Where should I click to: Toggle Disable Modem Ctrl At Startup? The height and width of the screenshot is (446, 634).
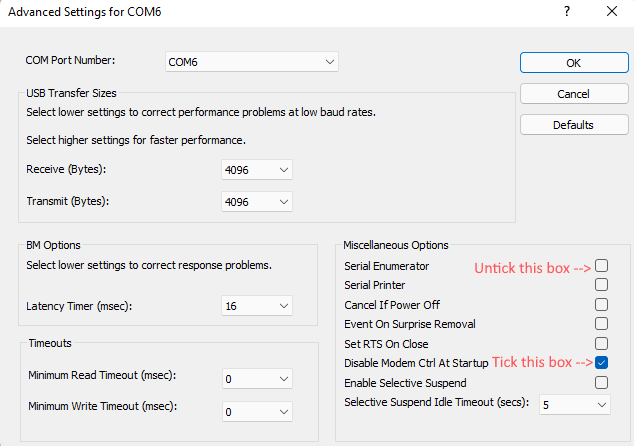click(601, 362)
